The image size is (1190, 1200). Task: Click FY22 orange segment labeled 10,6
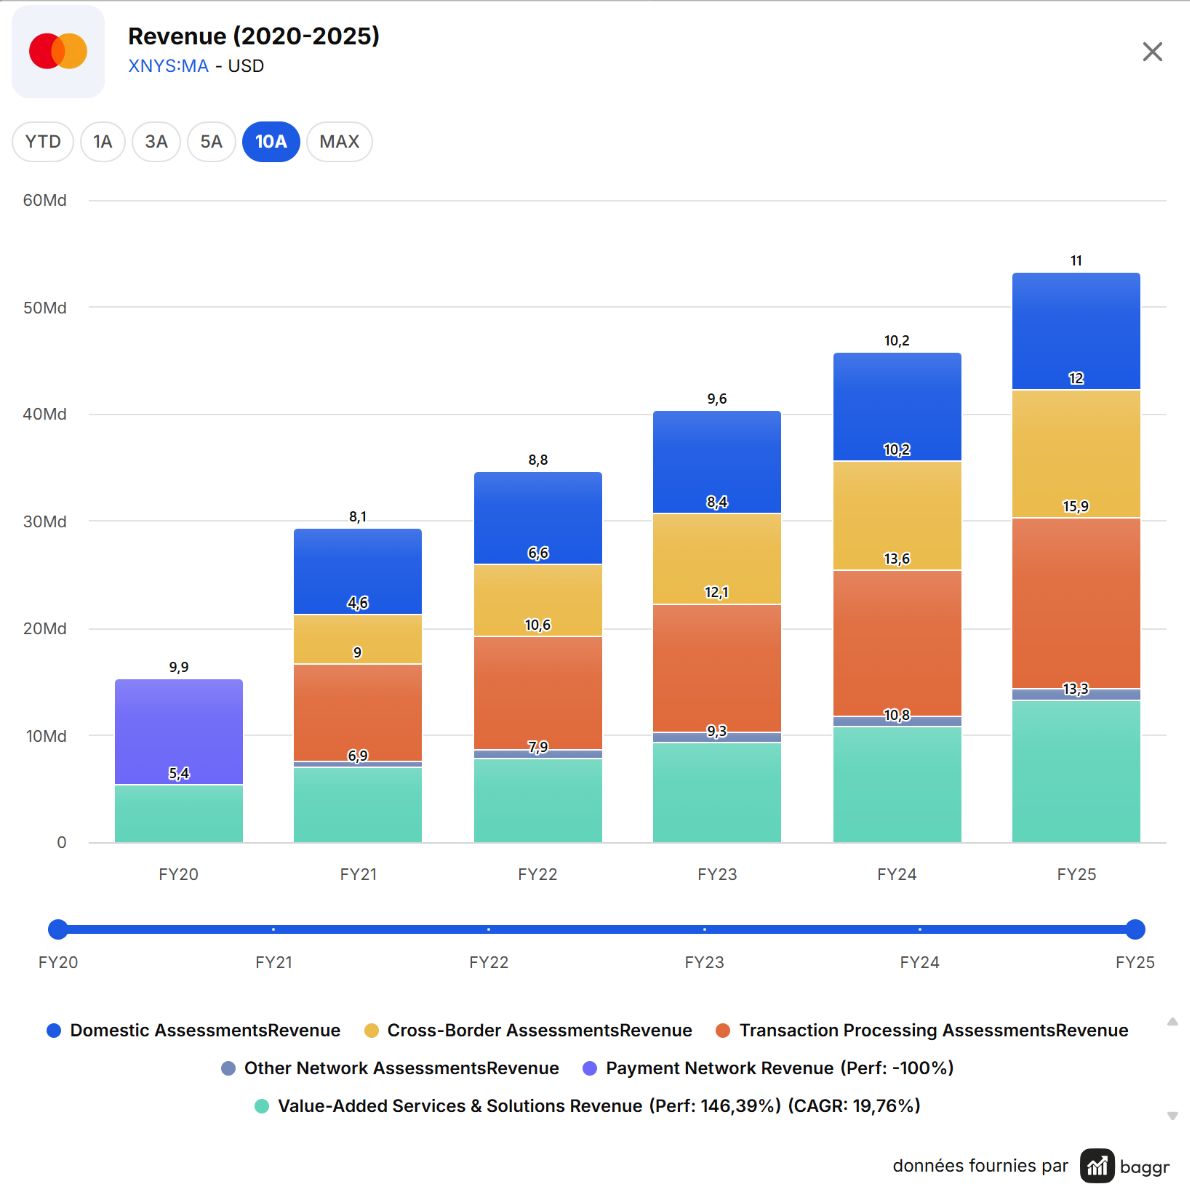(538, 693)
